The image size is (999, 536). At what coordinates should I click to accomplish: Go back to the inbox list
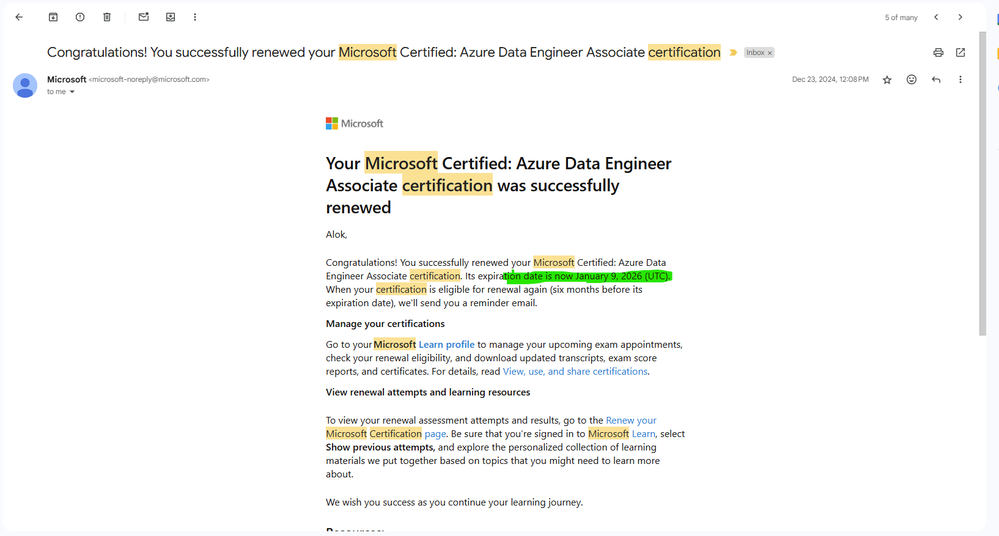(19, 17)
